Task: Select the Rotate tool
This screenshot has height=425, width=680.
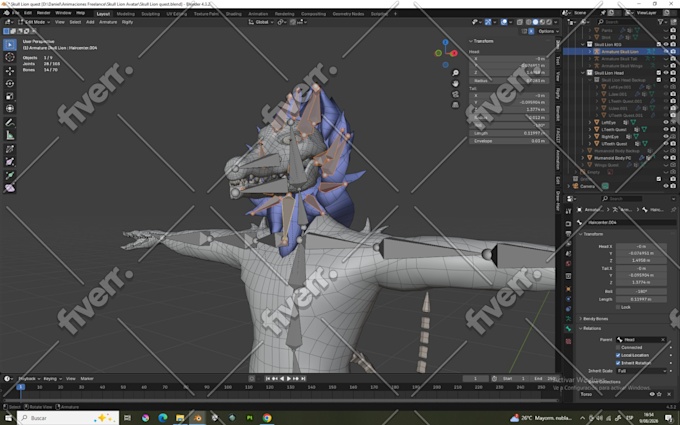Action: pyautogui.click(x=10, y=83)
